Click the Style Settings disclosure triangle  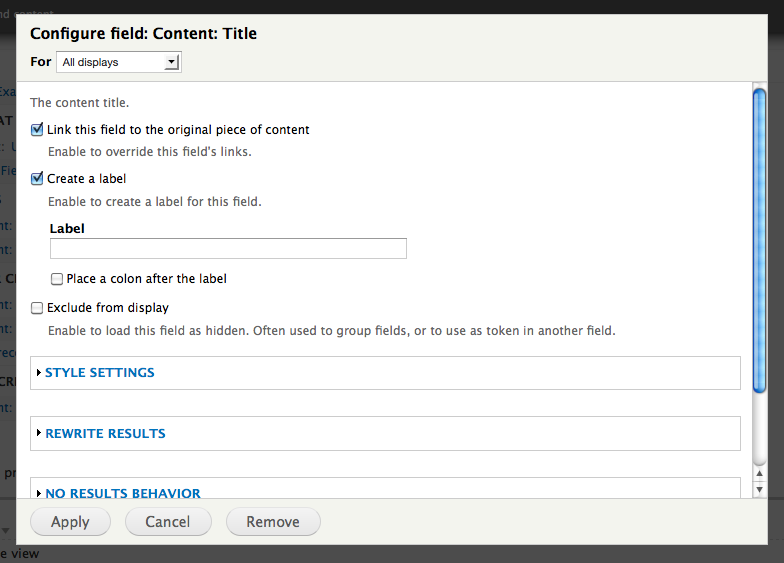[x=39, y=373]
